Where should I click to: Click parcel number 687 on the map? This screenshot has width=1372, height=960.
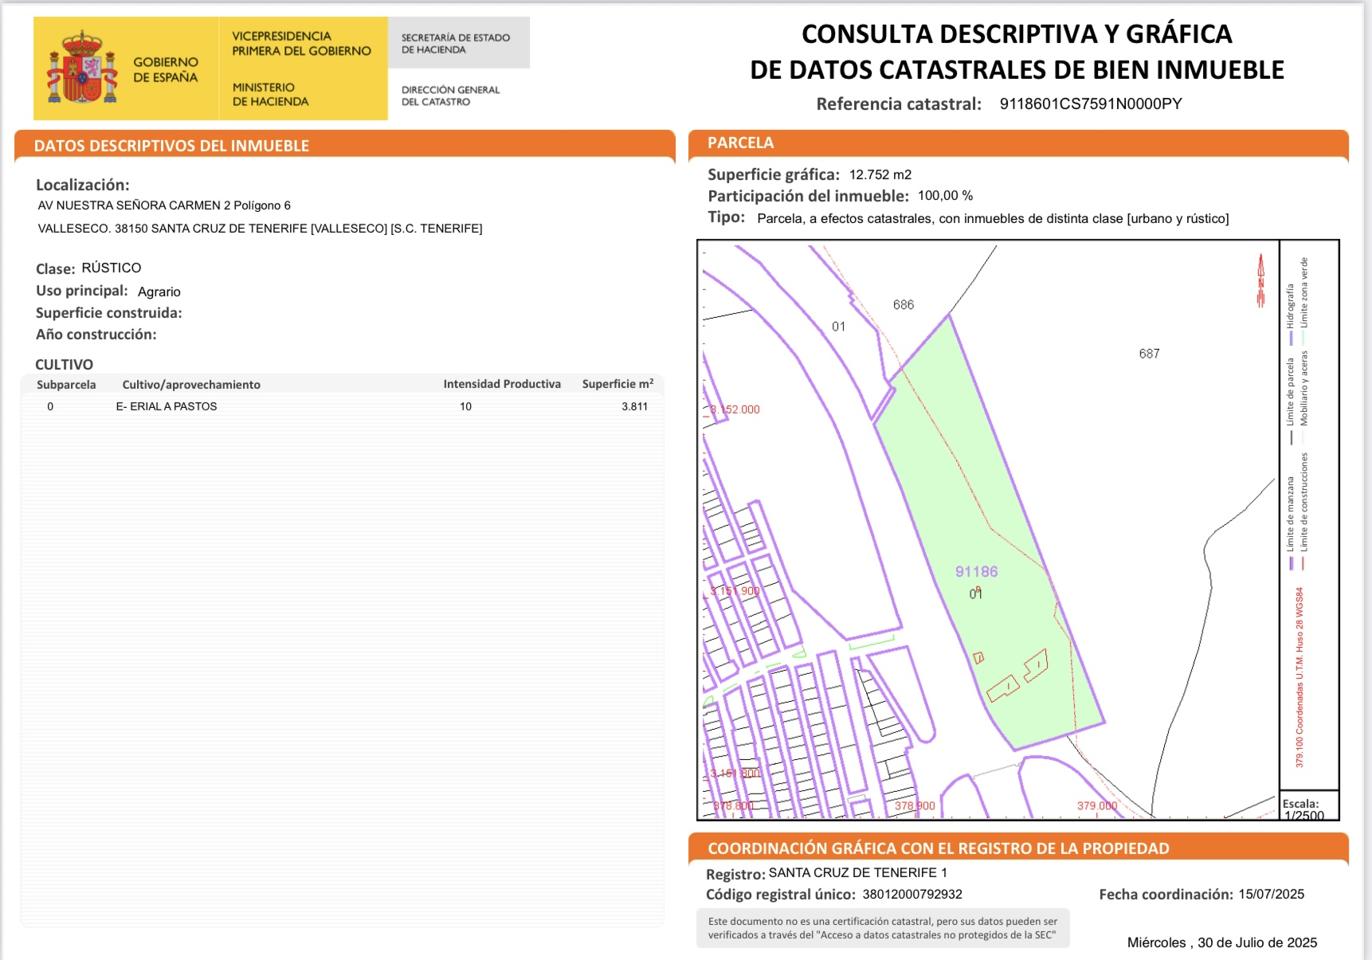coord(1149,354)
